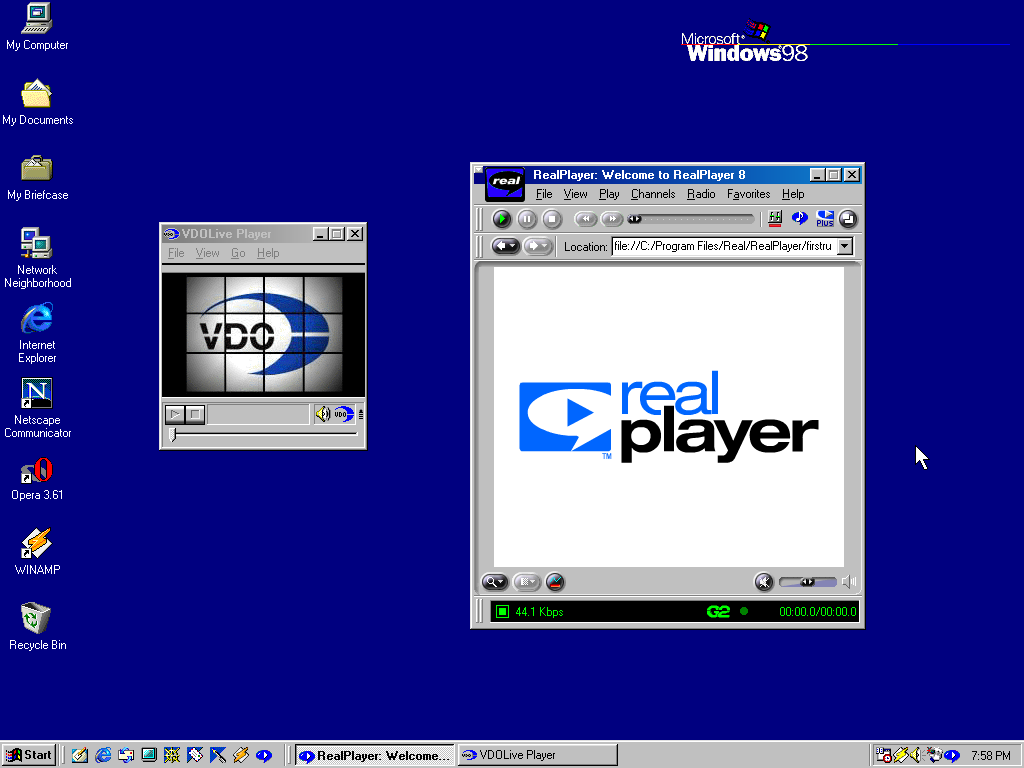The height and width of the screenshot is (768, 1024).
Task: Open RealPlayer statistics graph icon
Action: click(555, 582)
